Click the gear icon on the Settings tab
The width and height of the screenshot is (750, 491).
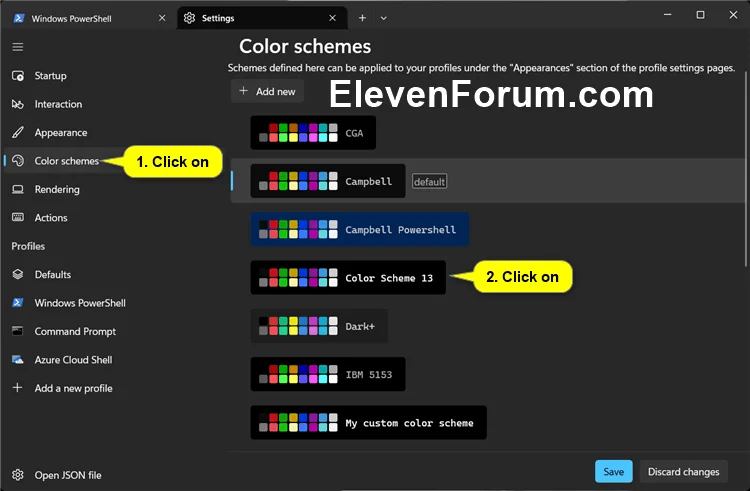[189, 18]
